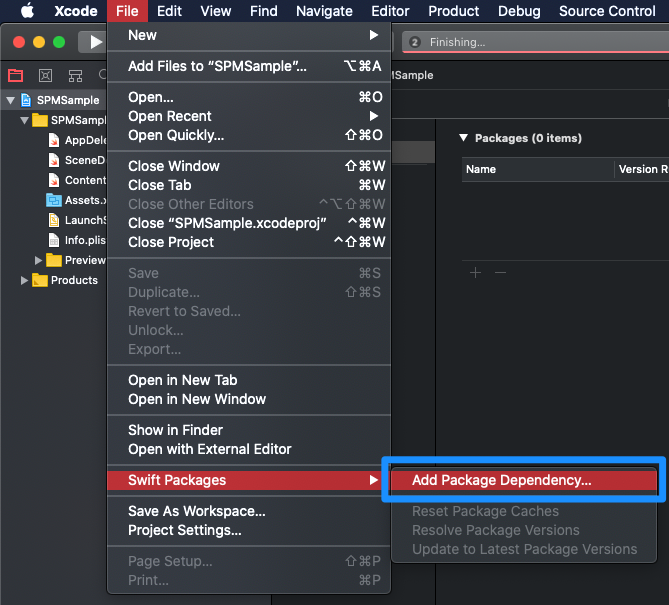Open the New submenu

click(x=249, y=35)
